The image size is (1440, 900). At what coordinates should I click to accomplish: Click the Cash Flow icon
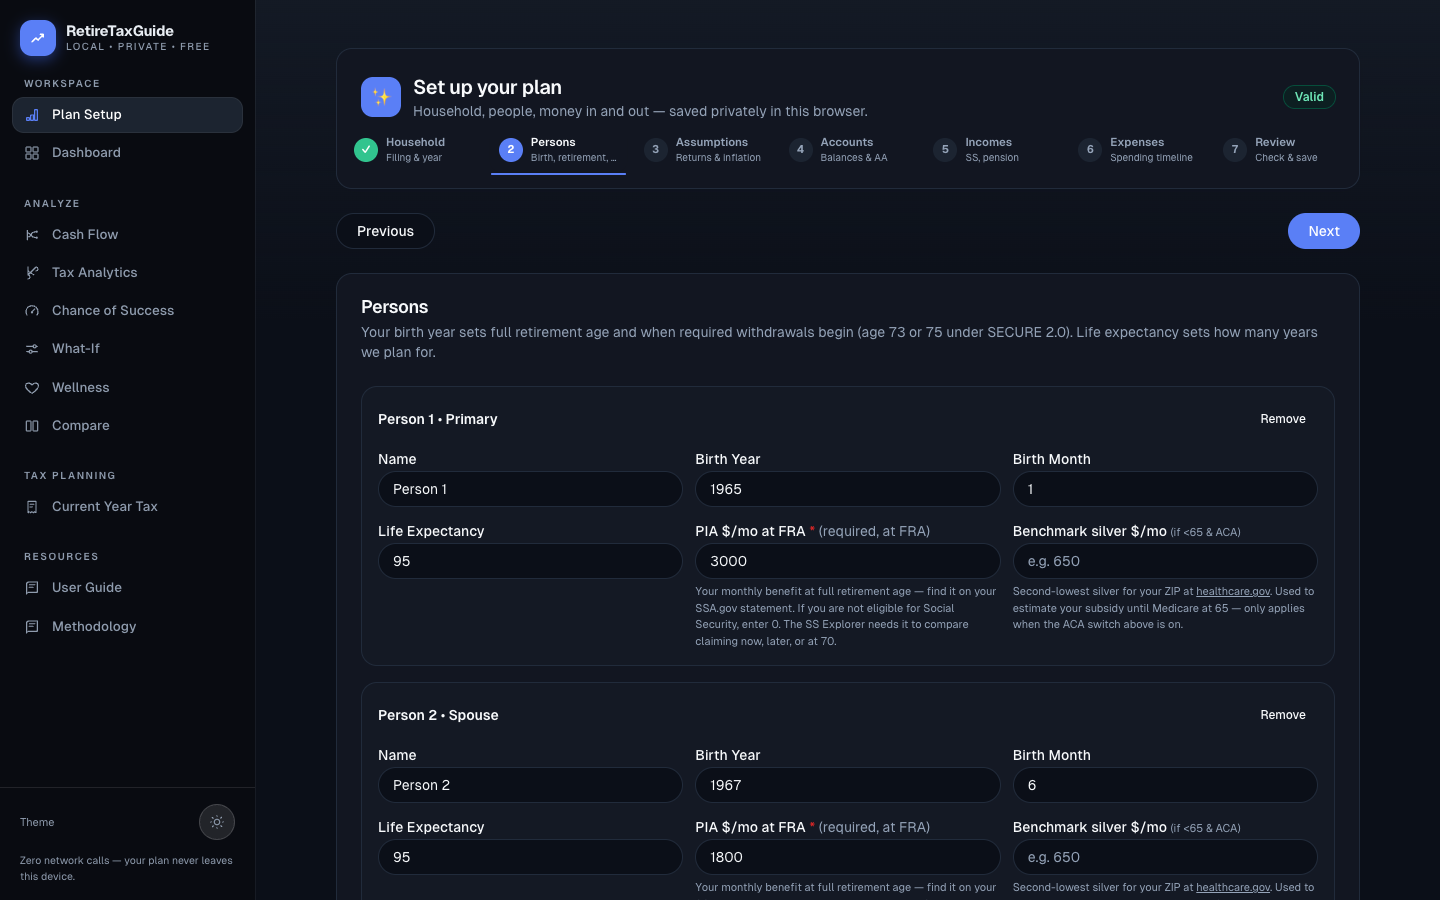coord(32,235)
